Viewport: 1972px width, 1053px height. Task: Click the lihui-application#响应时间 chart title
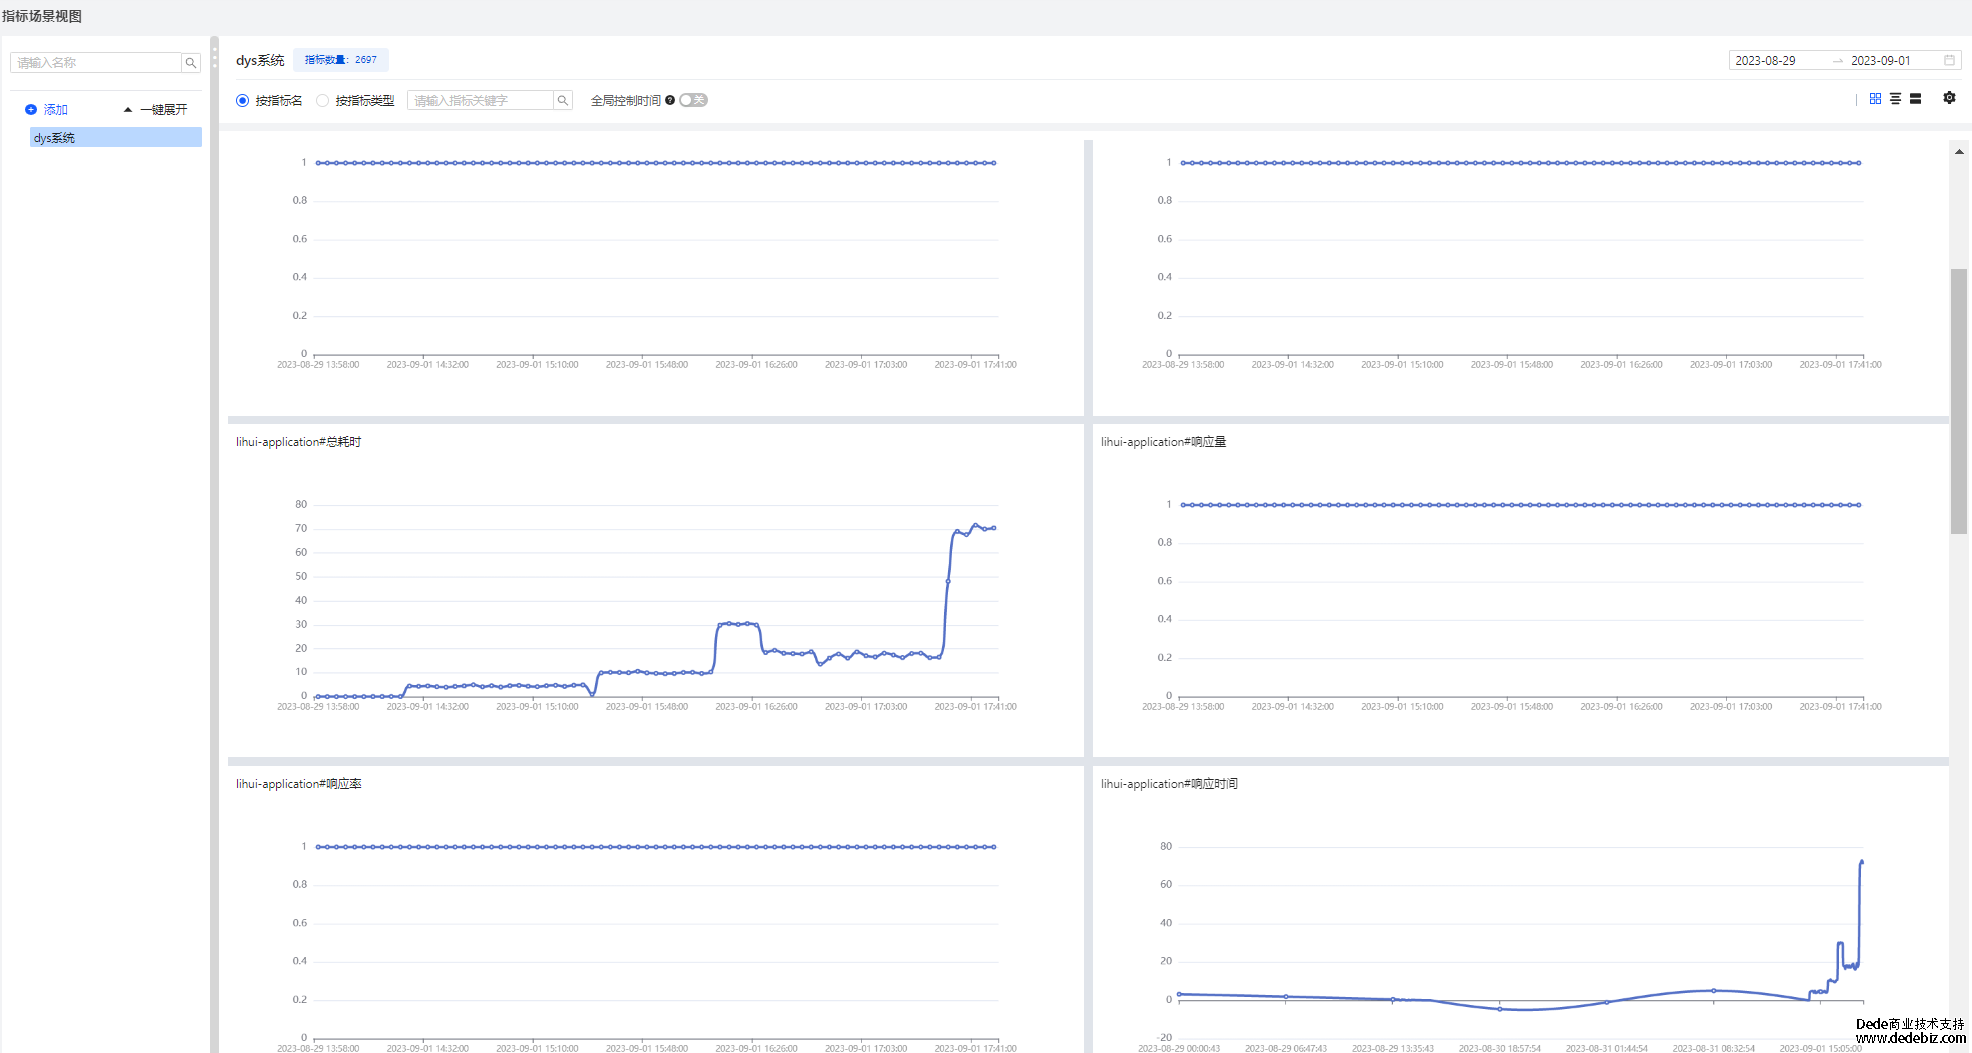pyautogui.click(x=1169, y=784)
